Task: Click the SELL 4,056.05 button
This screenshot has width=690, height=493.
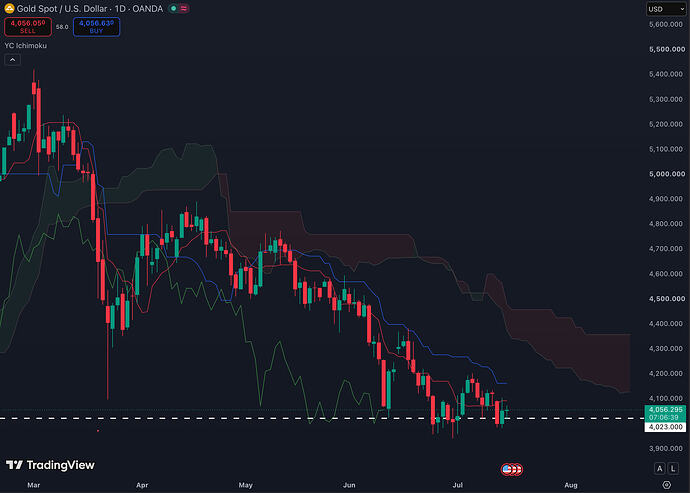Action: (28, 26)
